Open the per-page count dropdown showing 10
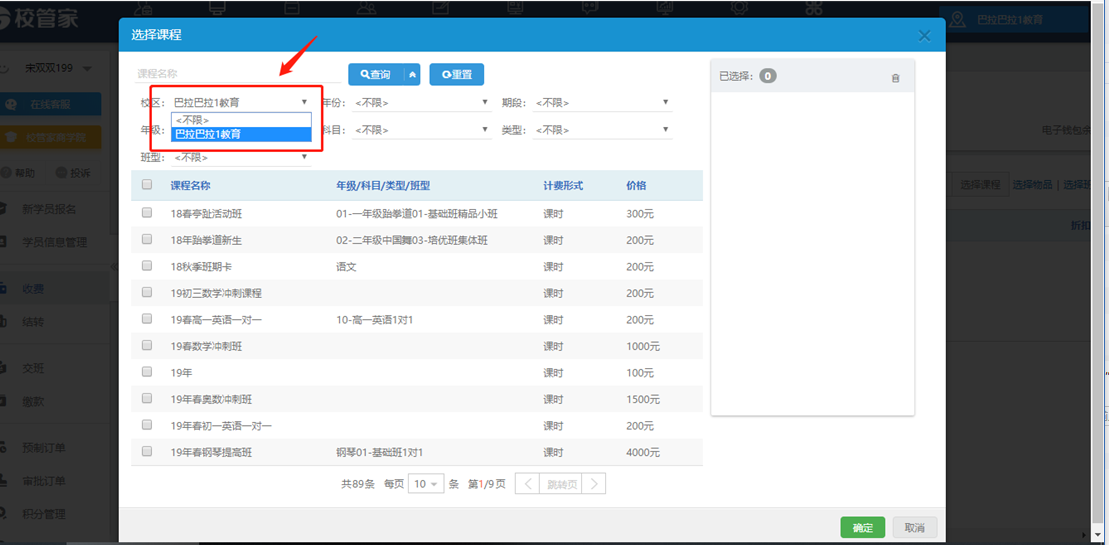The height and width of the screenshot is (545, 1109). (x=426, y=484)
